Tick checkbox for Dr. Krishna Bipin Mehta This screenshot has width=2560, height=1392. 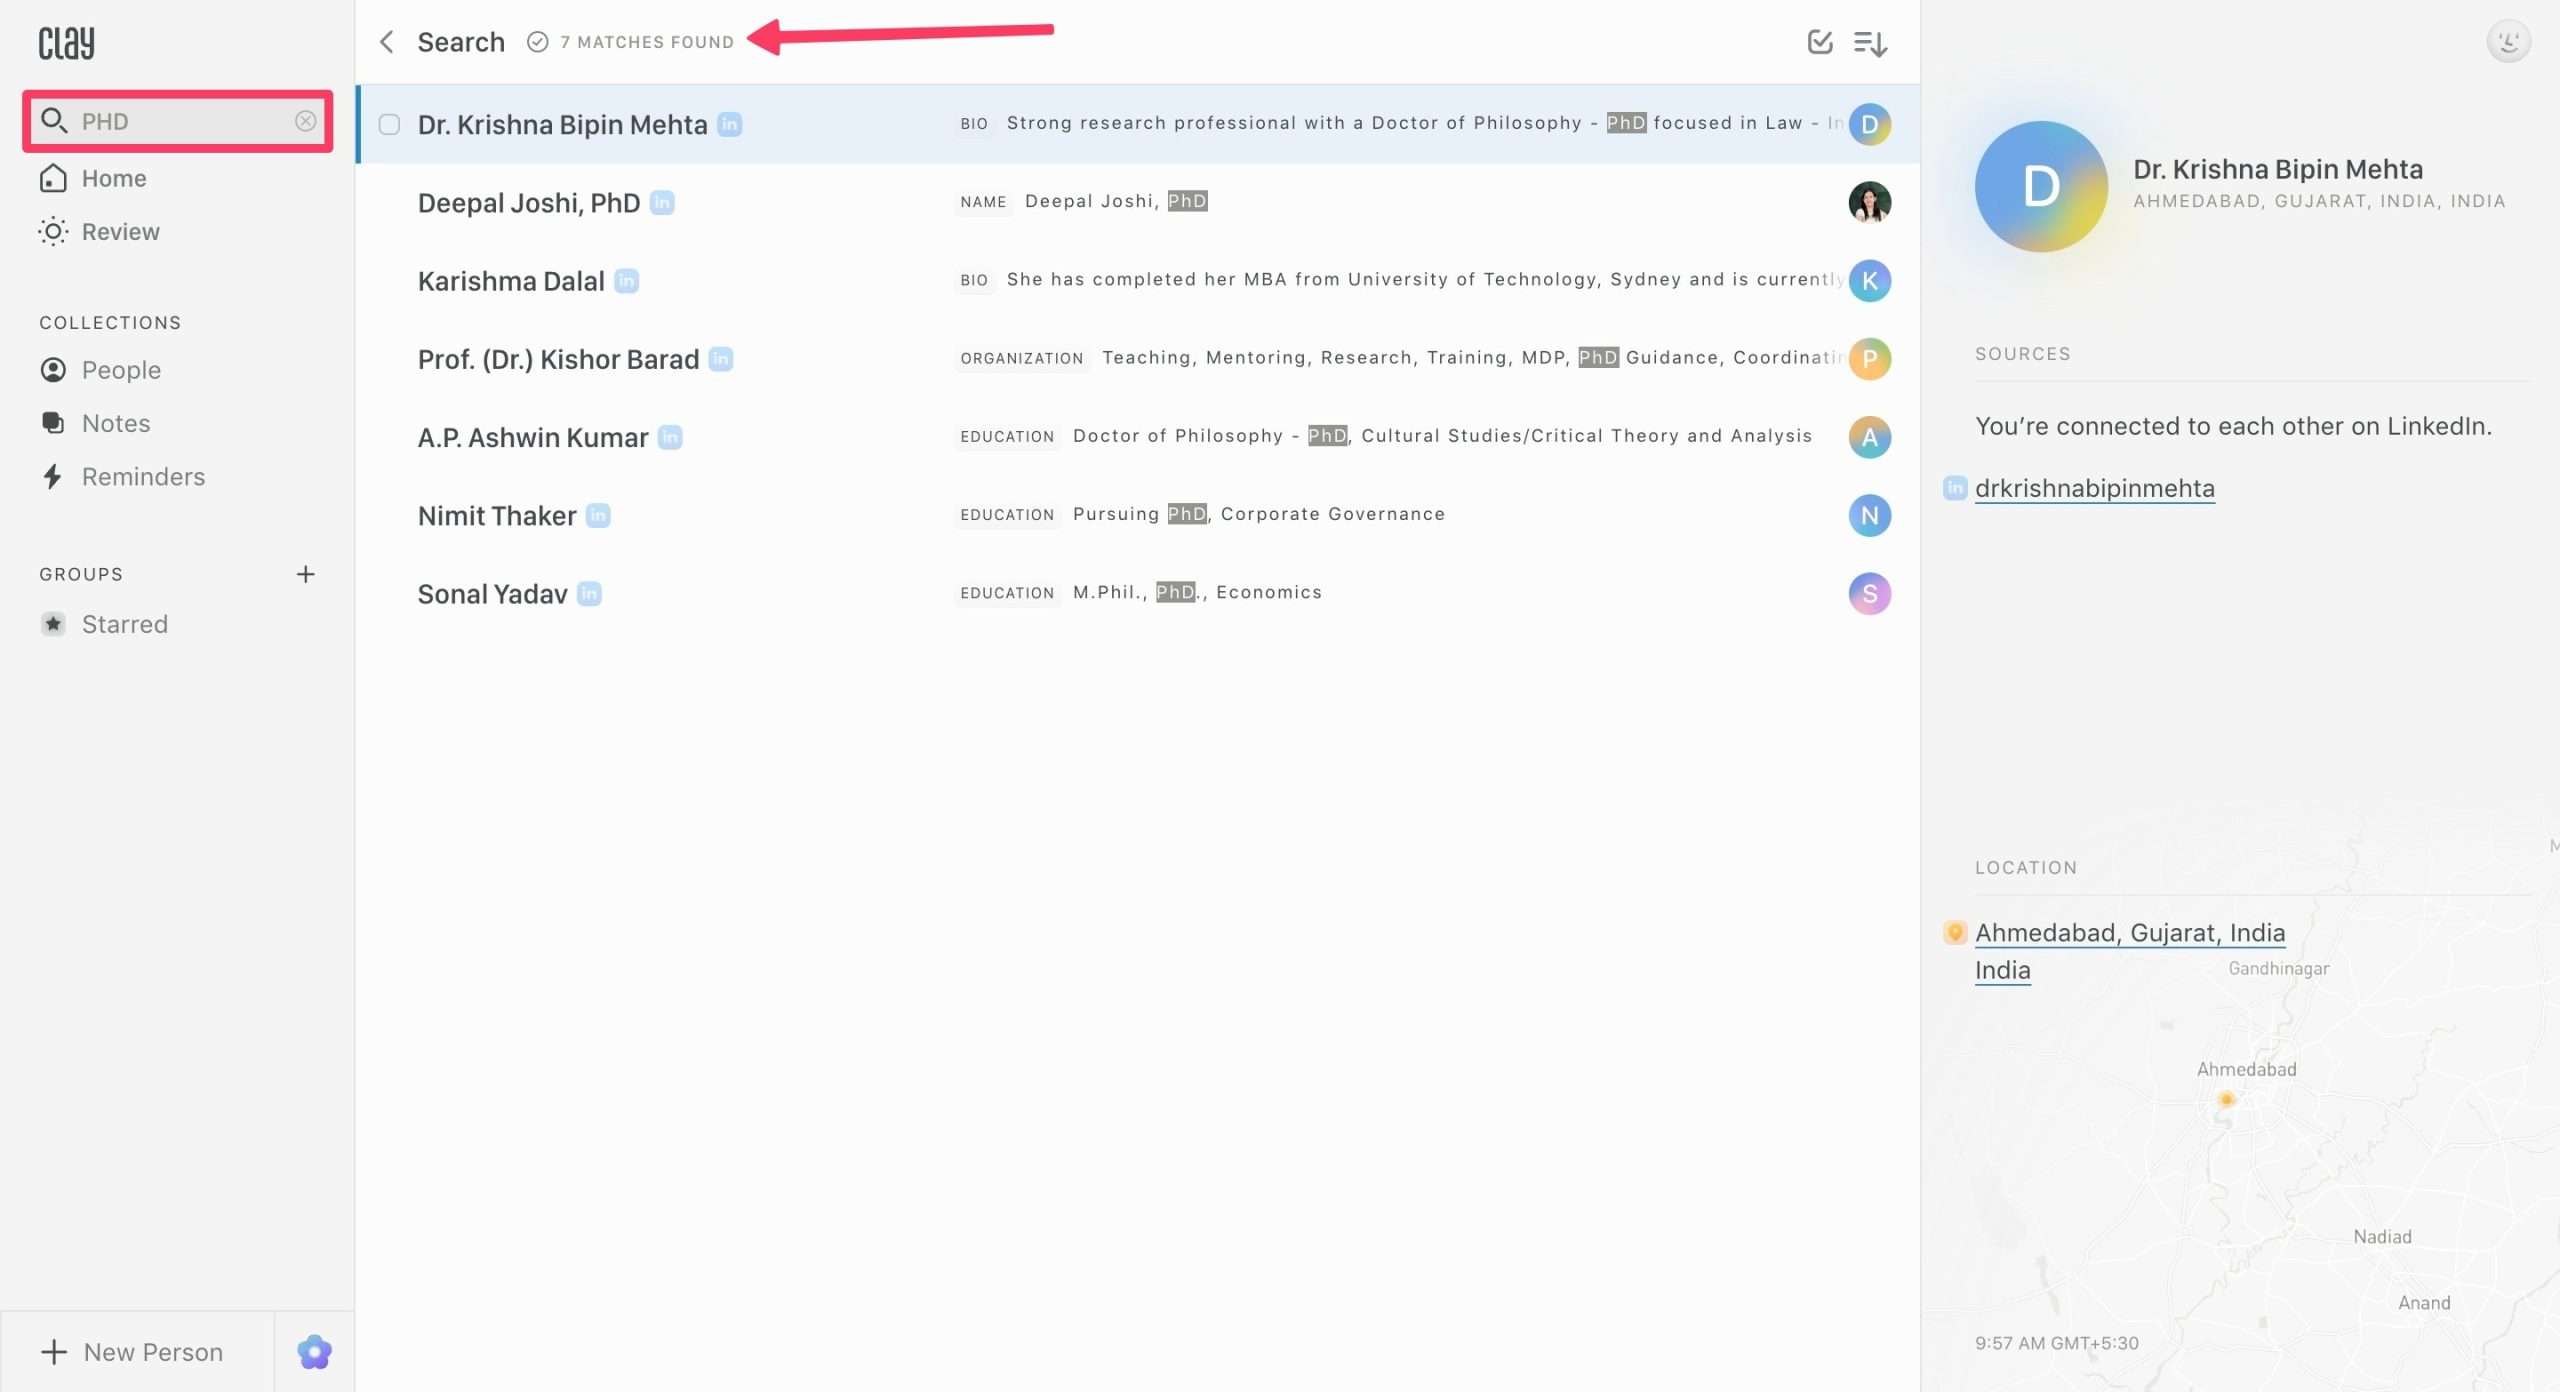[x=389, y=124]
